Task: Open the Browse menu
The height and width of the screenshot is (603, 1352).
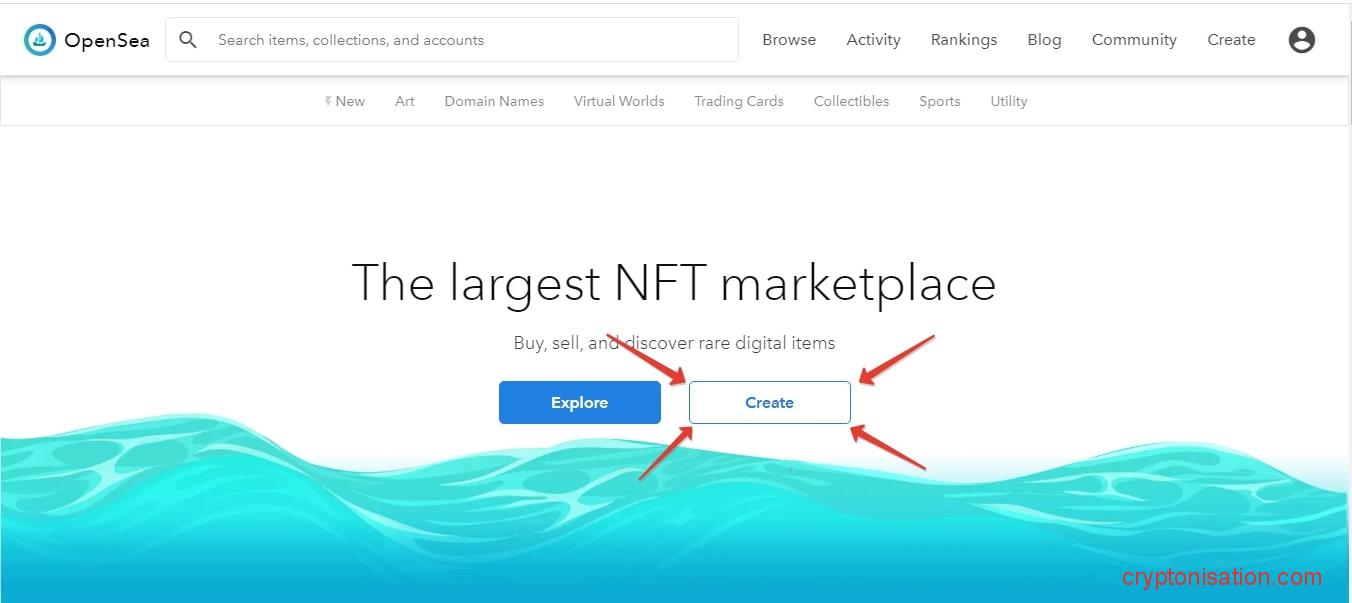Action: pos(788,40)
